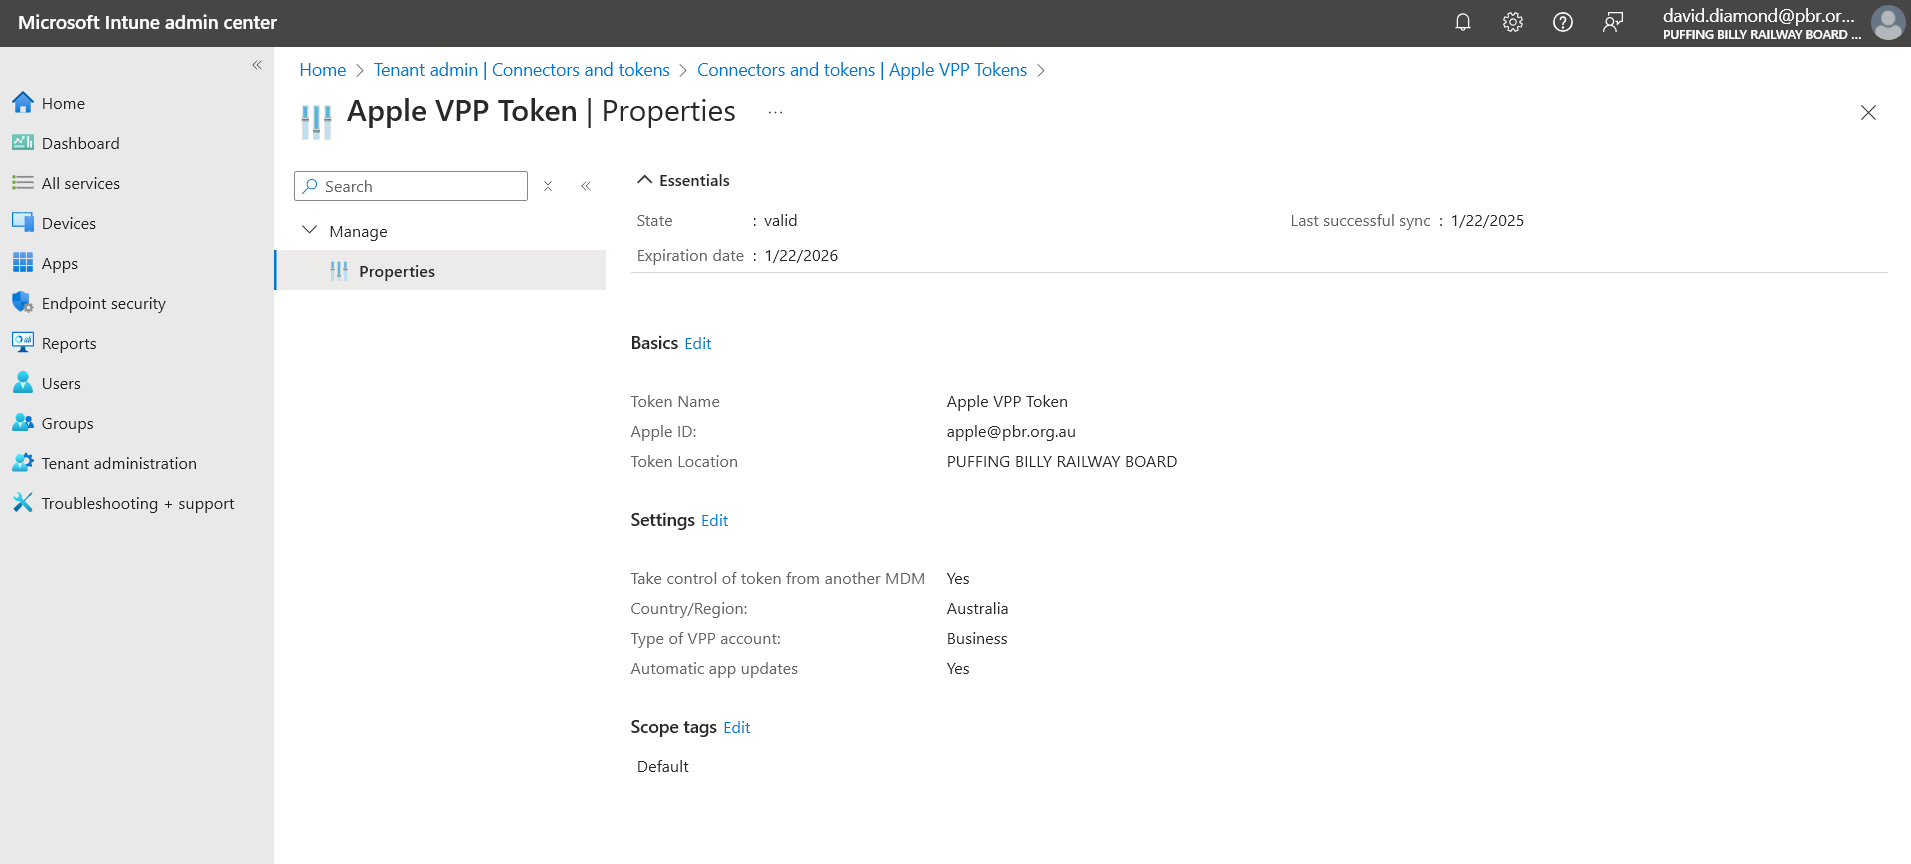
Task: Click the Reports icon in sidebar
Action: (x=23, y=342)
